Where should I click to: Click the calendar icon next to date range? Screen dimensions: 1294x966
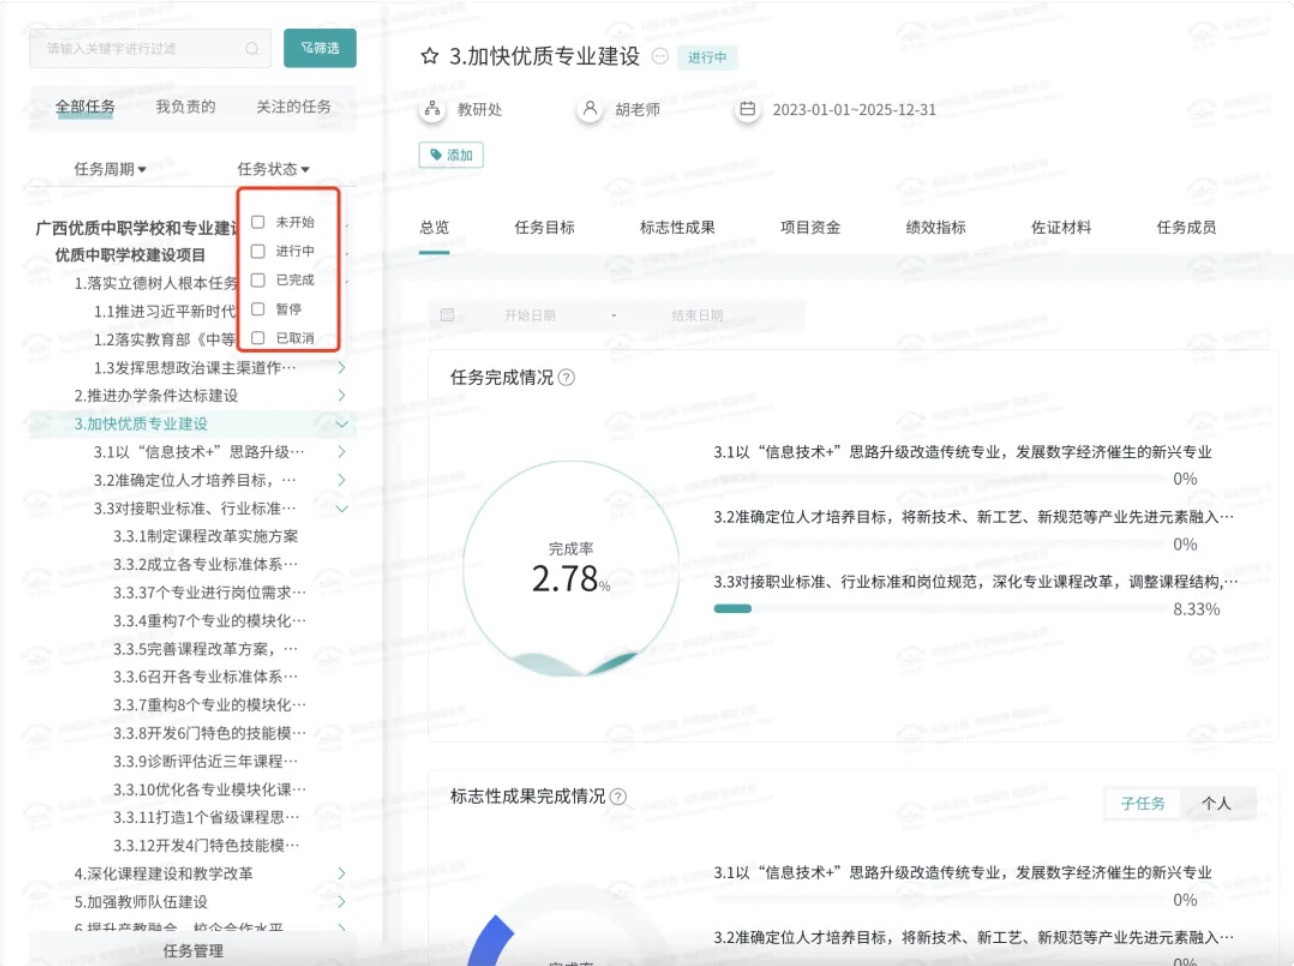coord(747,109)
